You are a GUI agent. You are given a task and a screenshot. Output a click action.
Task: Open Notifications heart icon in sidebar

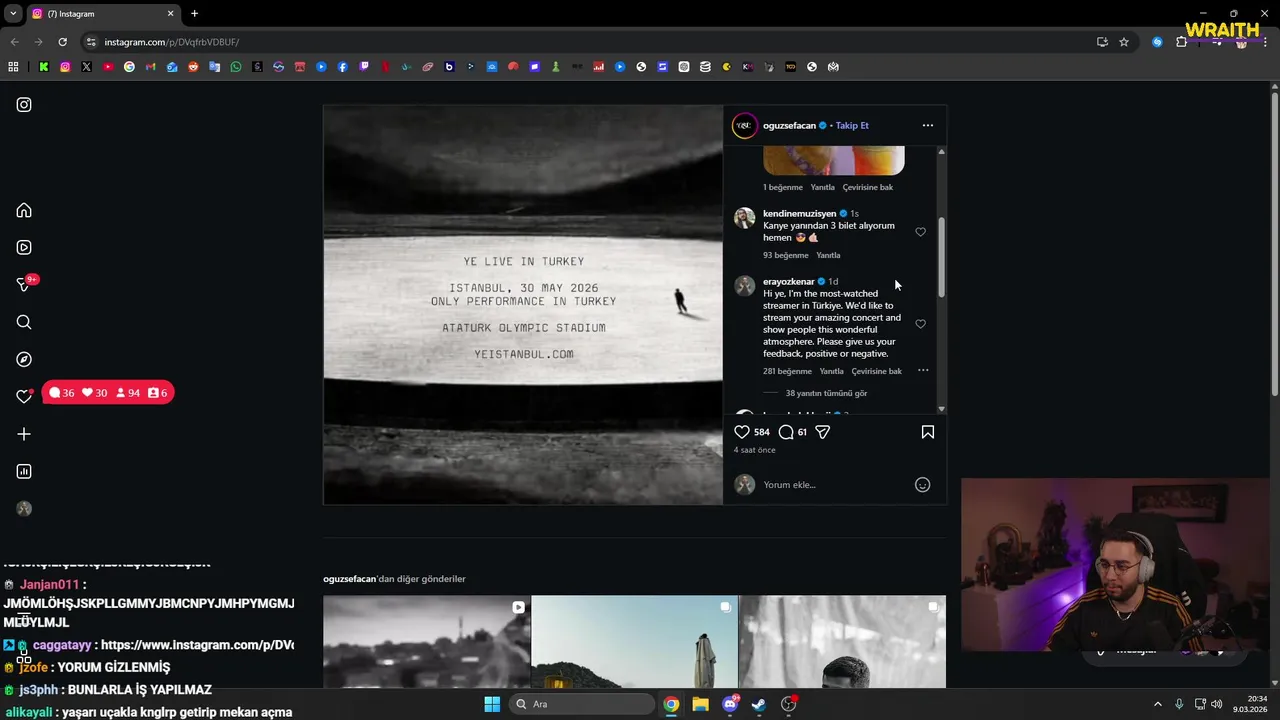pos(24,396)
